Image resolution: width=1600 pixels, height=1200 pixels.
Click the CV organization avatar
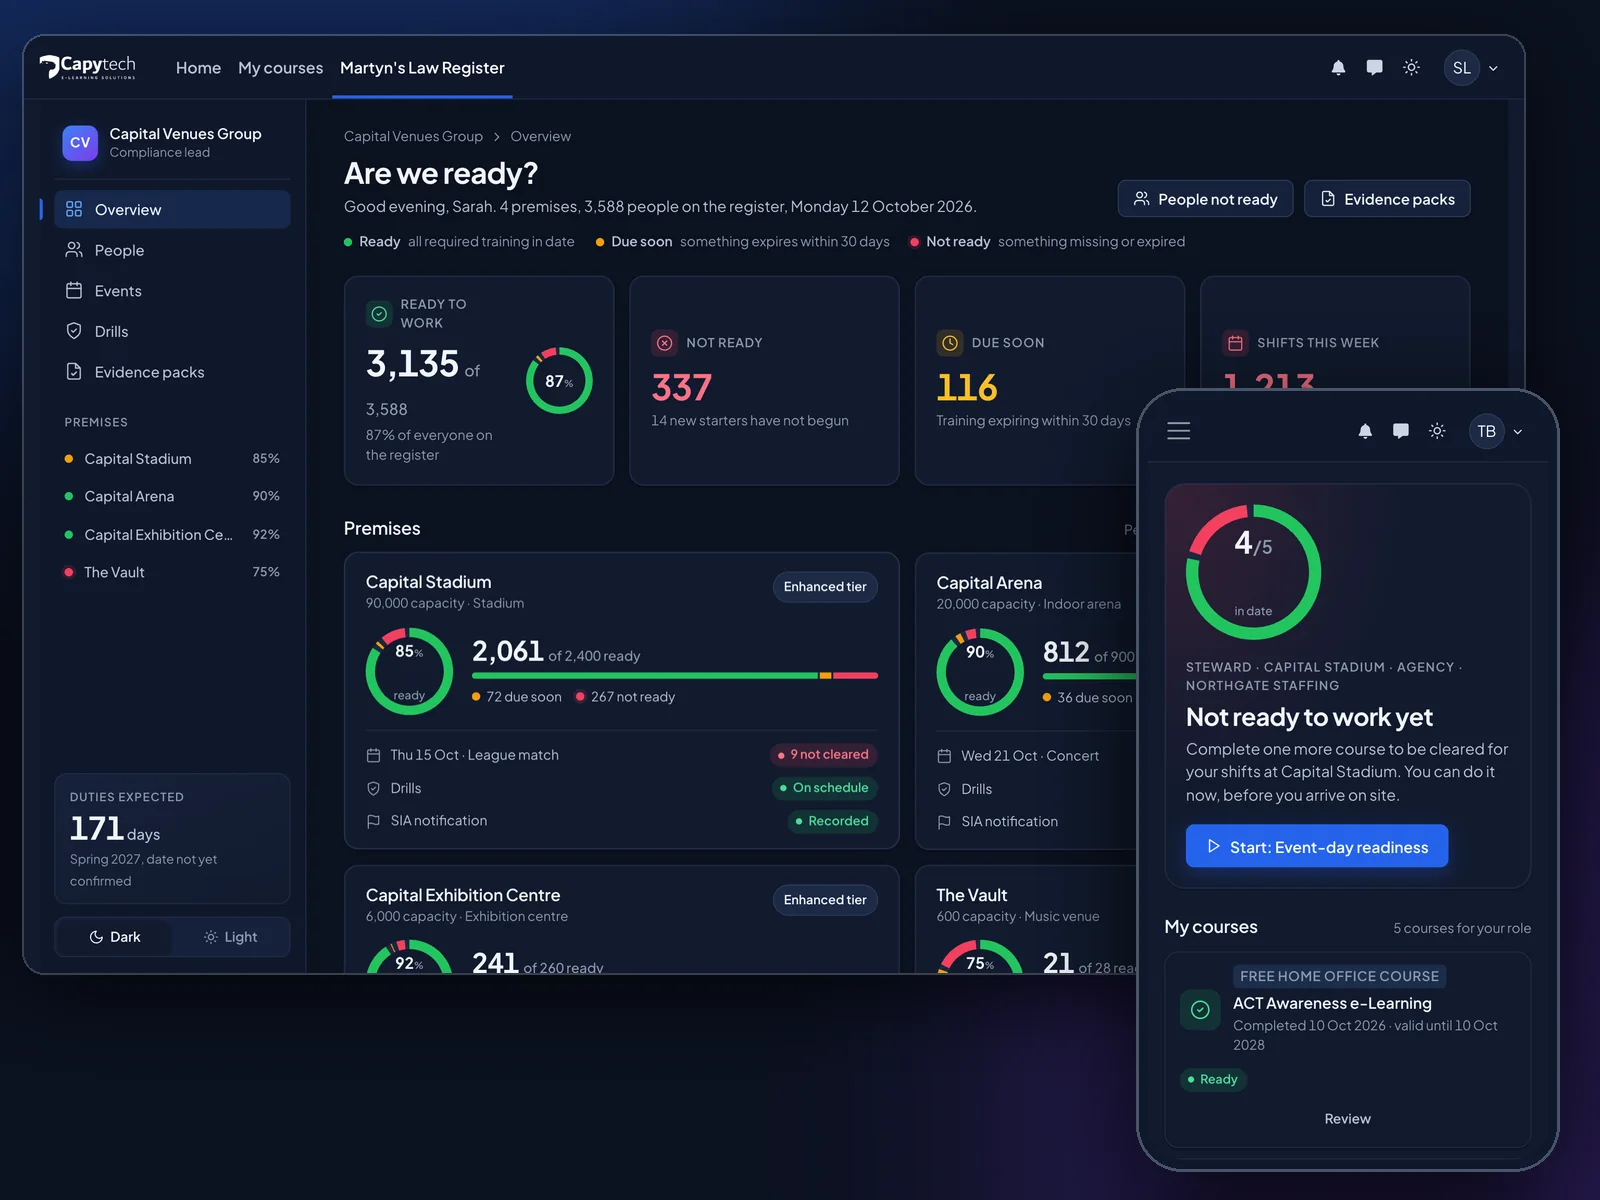tap(80, 143)
